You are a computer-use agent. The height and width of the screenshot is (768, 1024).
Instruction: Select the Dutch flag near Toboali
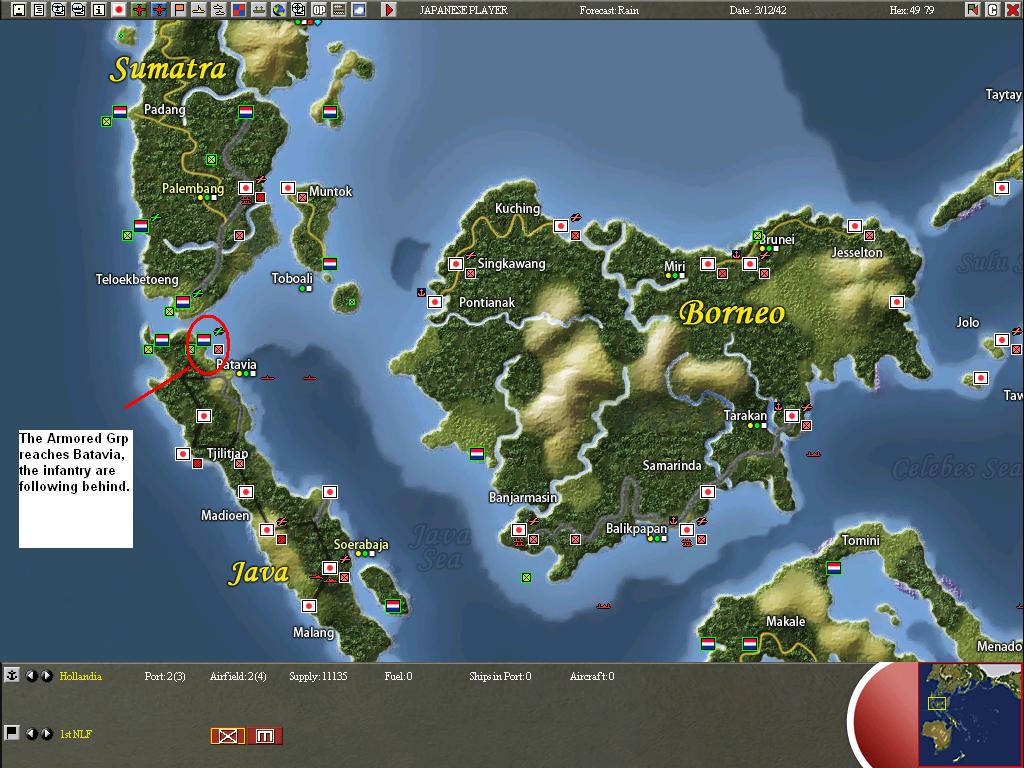coord(330,264)
